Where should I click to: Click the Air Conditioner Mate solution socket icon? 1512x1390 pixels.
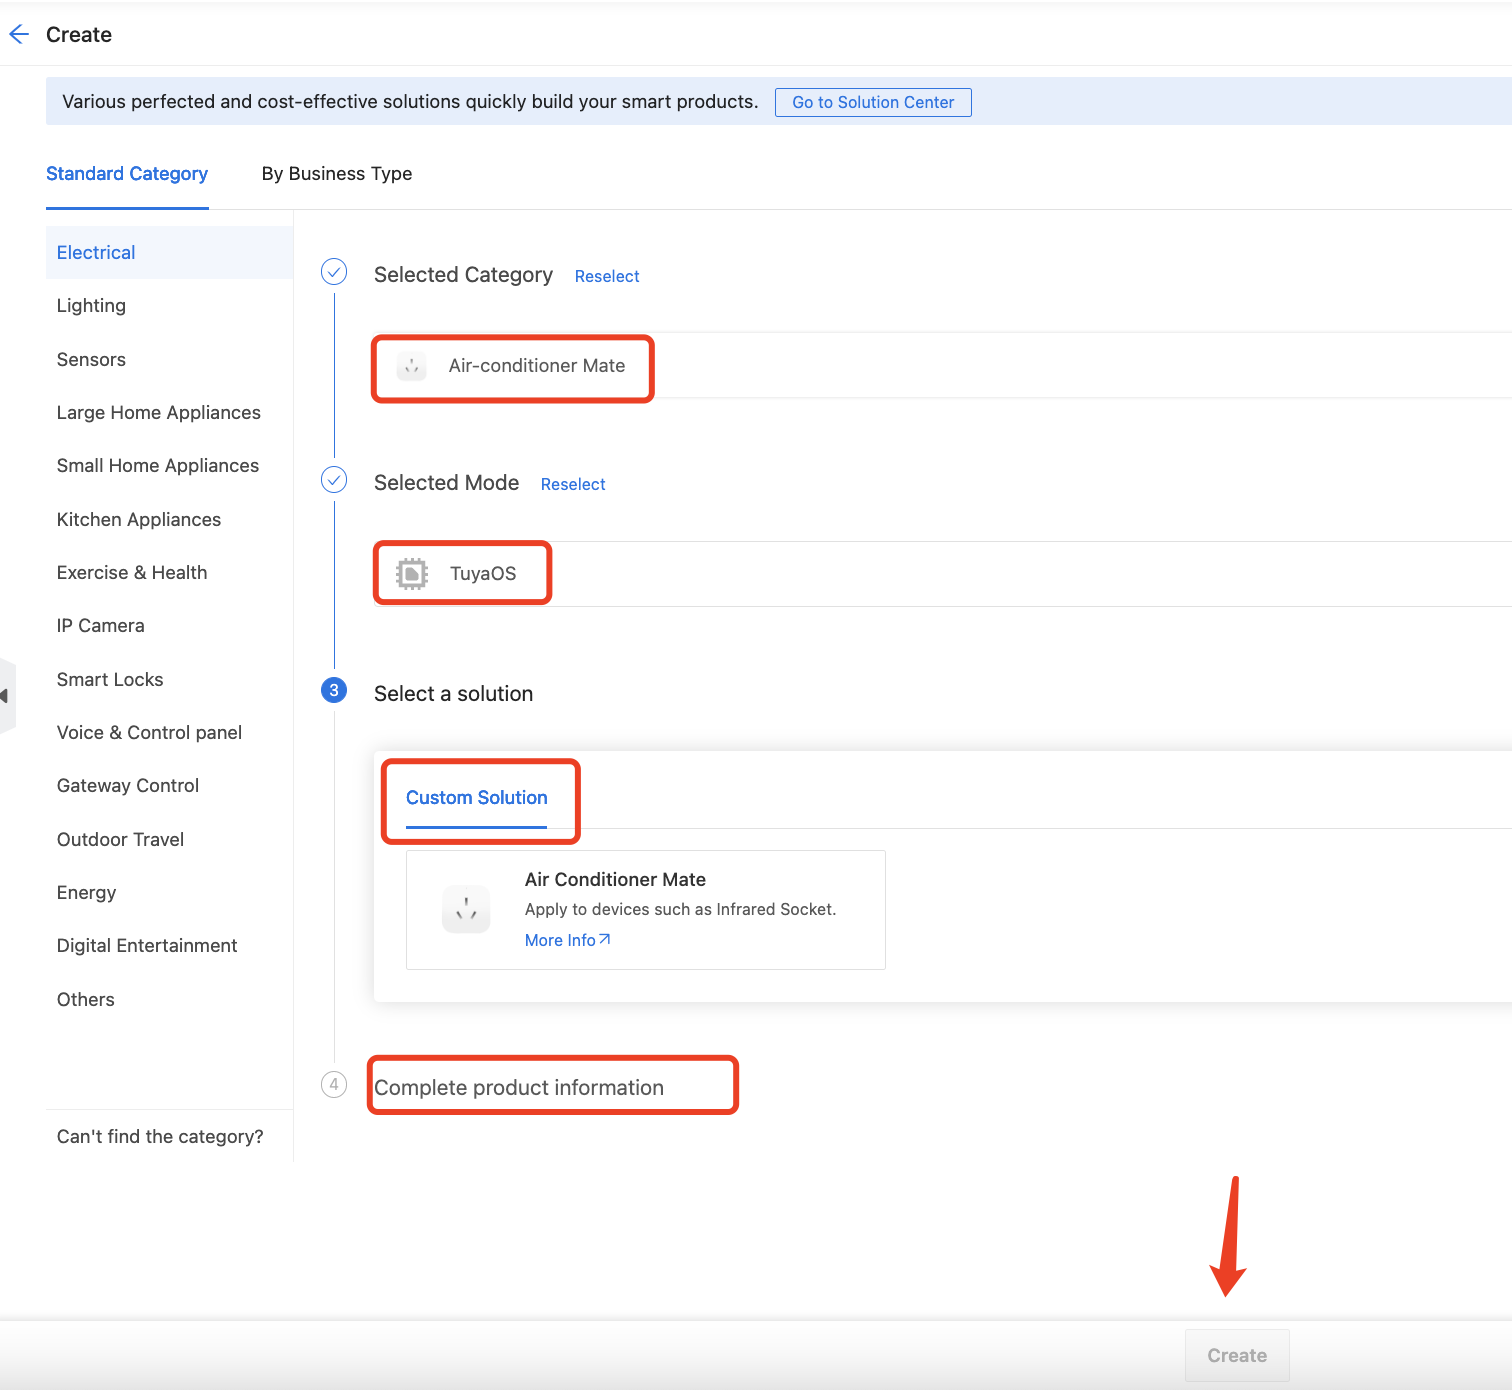[466, 909]
